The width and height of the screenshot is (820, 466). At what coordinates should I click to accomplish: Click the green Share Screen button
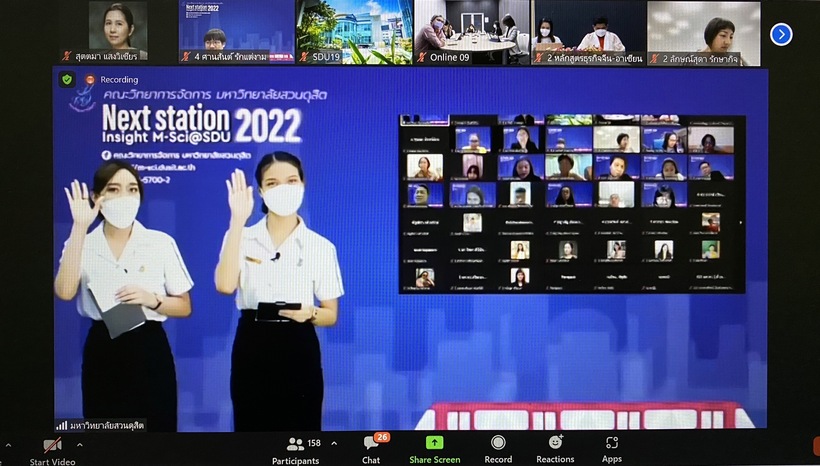(435, 450)
